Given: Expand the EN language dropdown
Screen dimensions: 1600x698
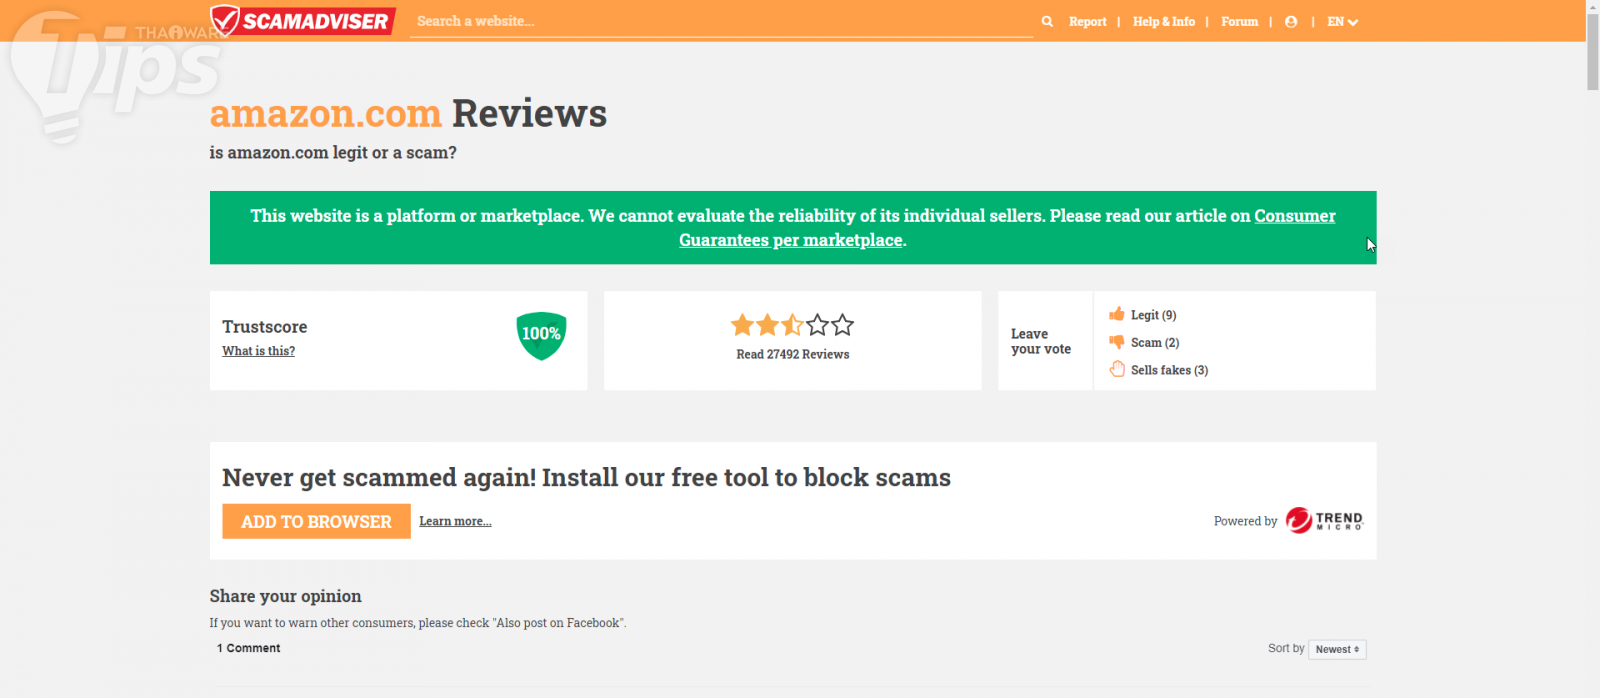Looking at the screenshot, I should 1342,21.
